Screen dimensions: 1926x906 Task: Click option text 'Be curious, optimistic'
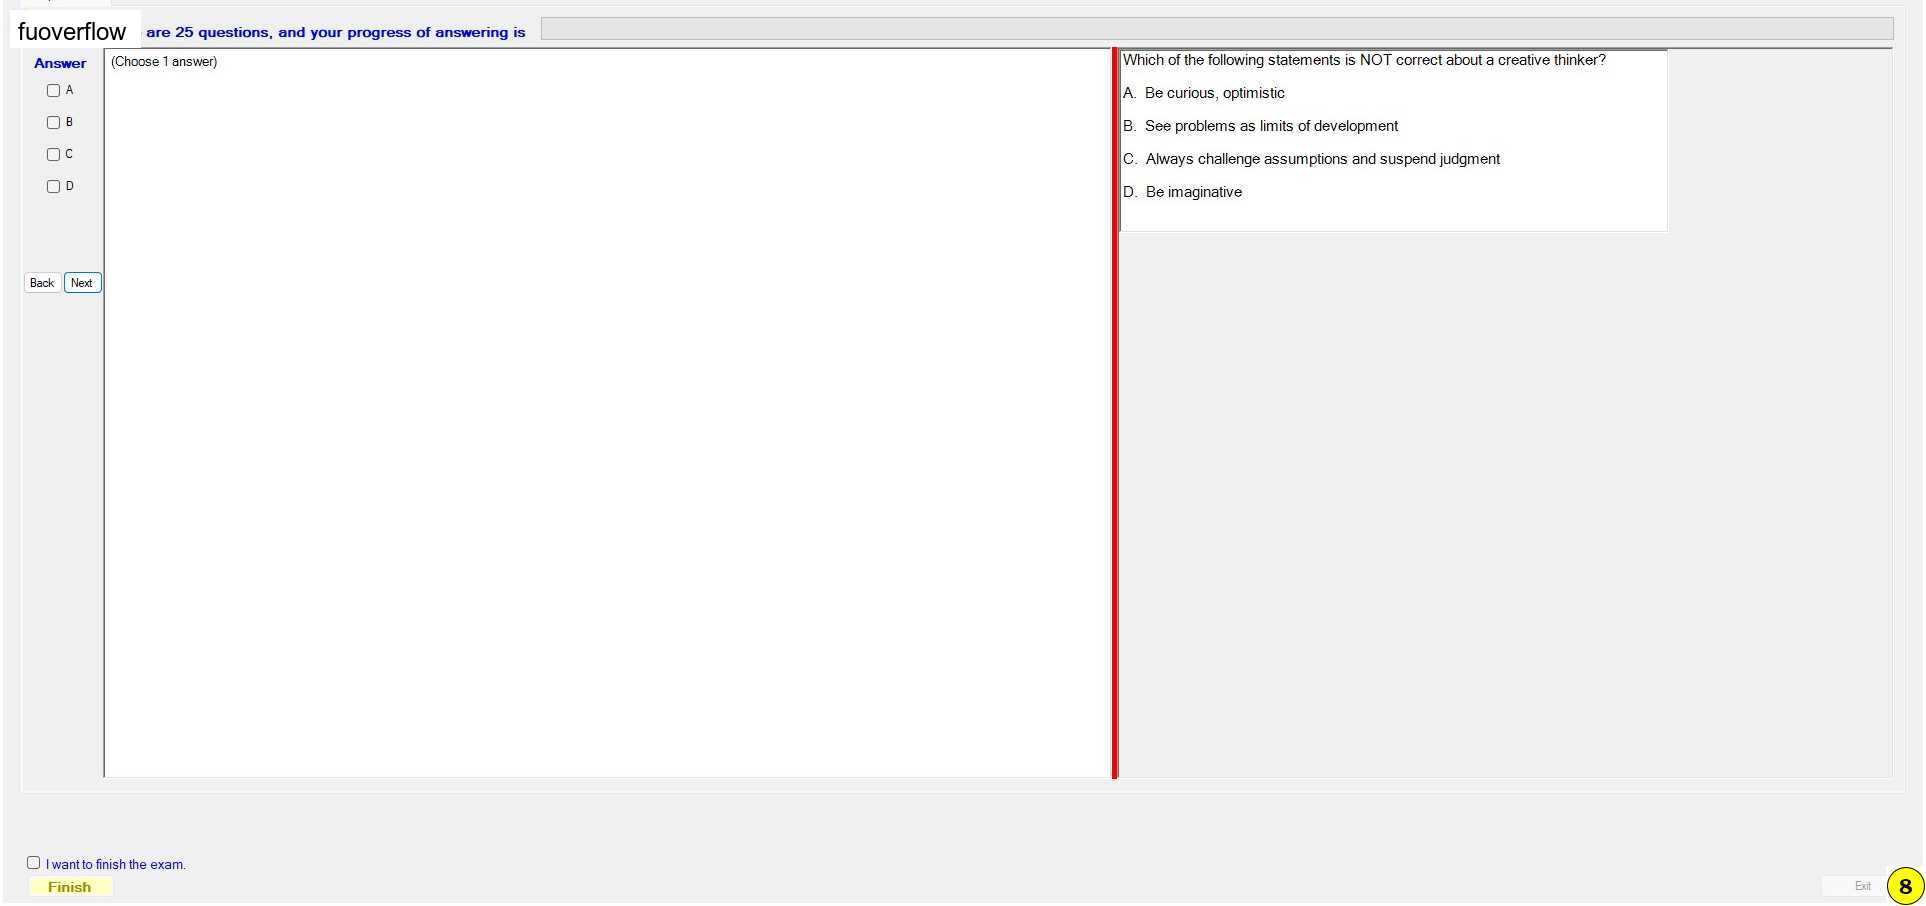[1214, 93]
